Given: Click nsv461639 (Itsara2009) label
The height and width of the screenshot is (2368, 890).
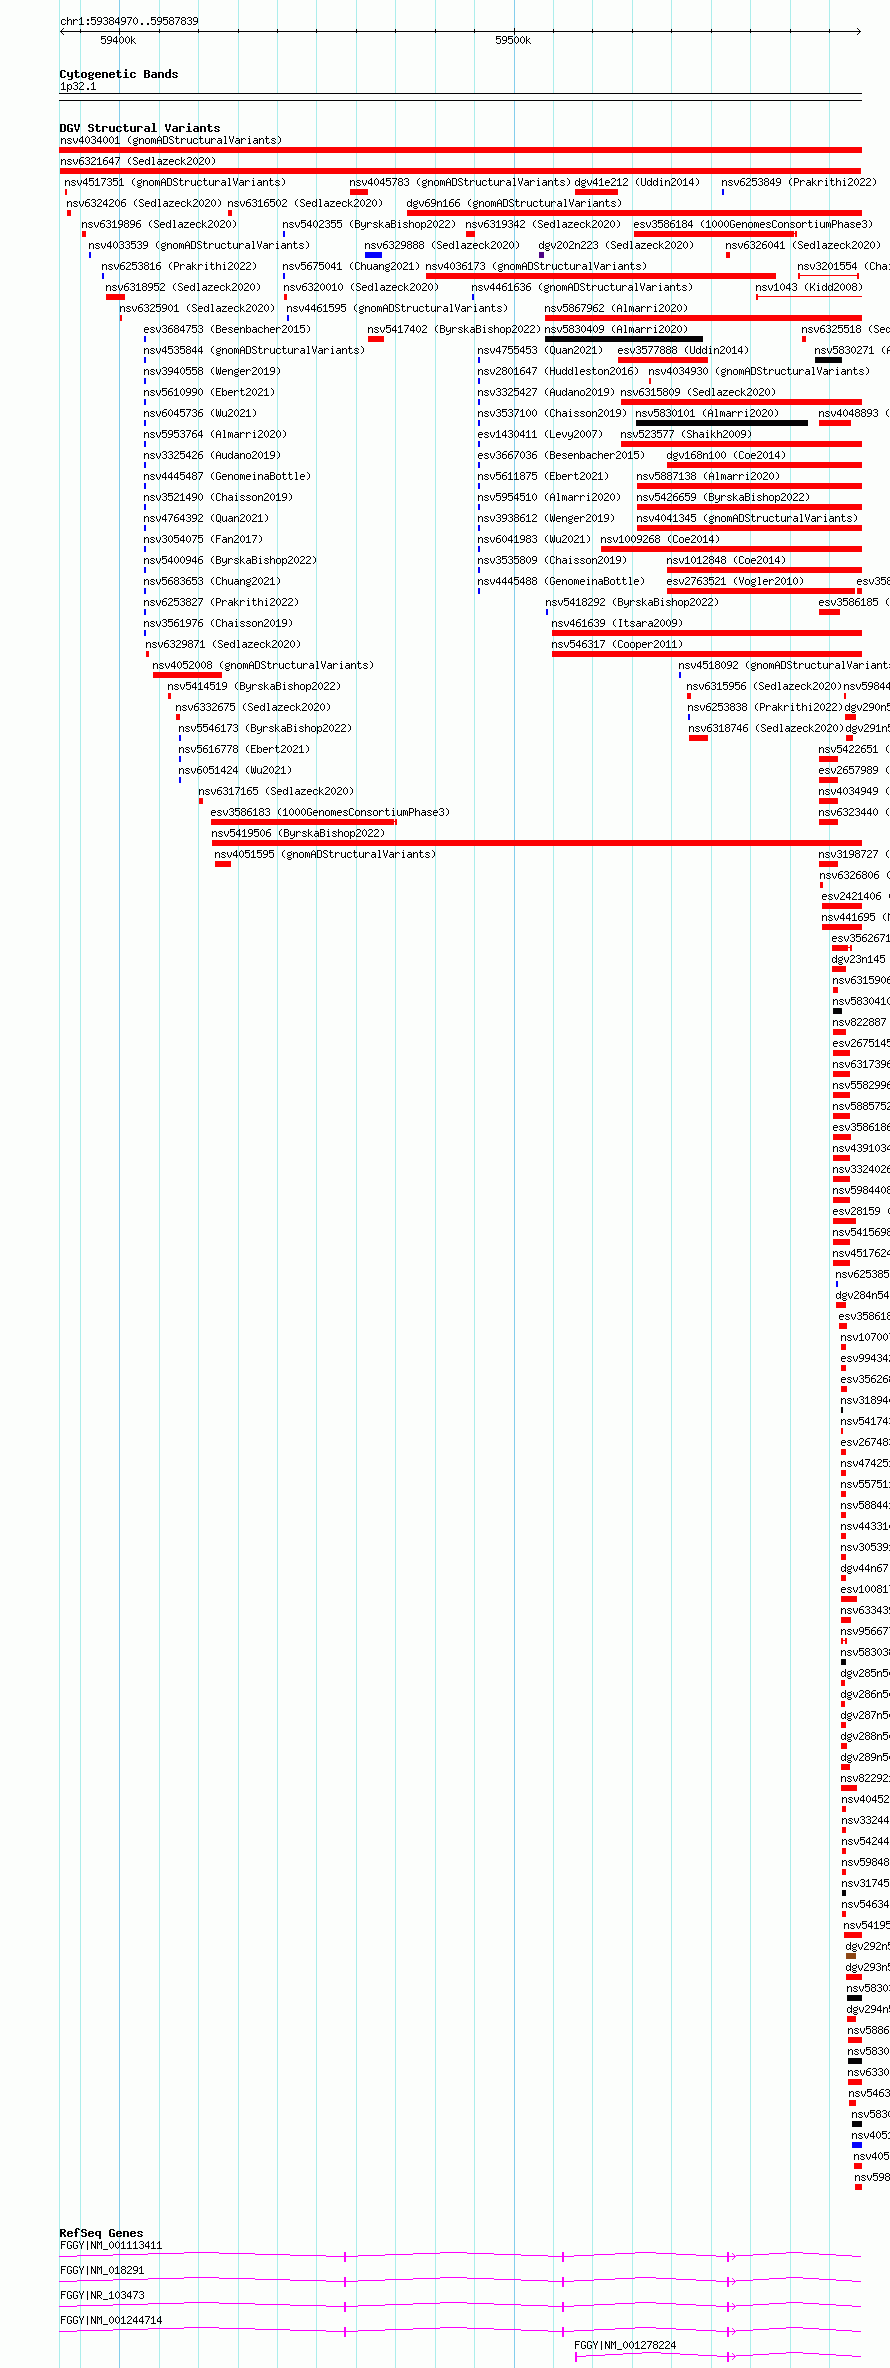Looking at the screenshot, I should (x=617, y=623).
